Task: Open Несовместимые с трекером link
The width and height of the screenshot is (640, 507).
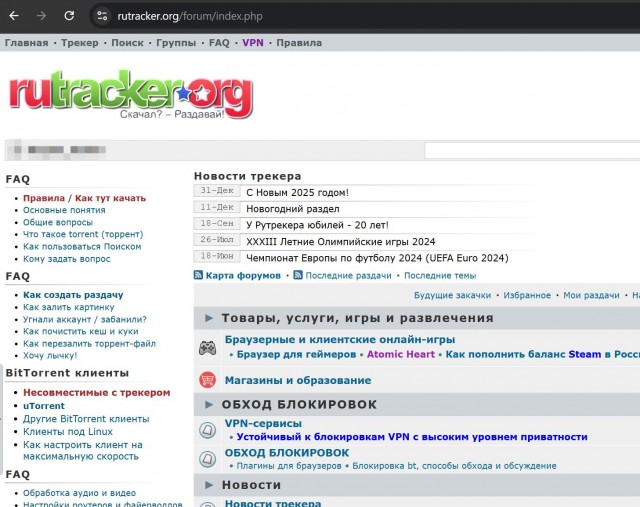Action: [97, 393]
